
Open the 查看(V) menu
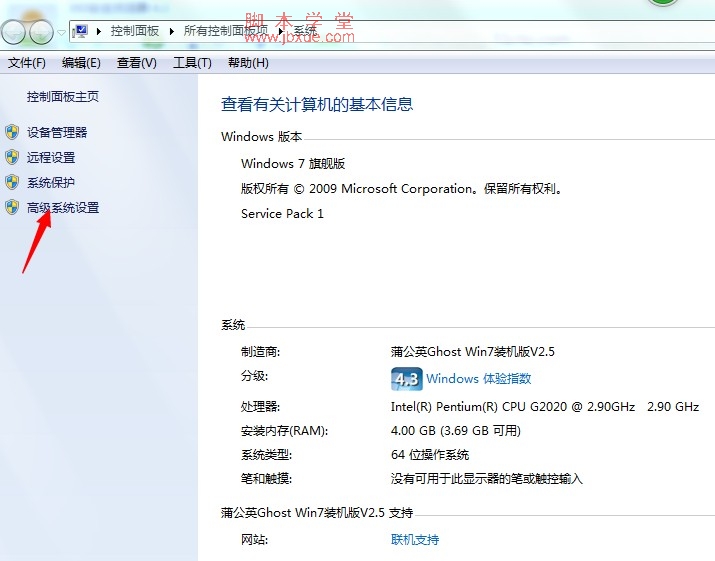[136, 62]
